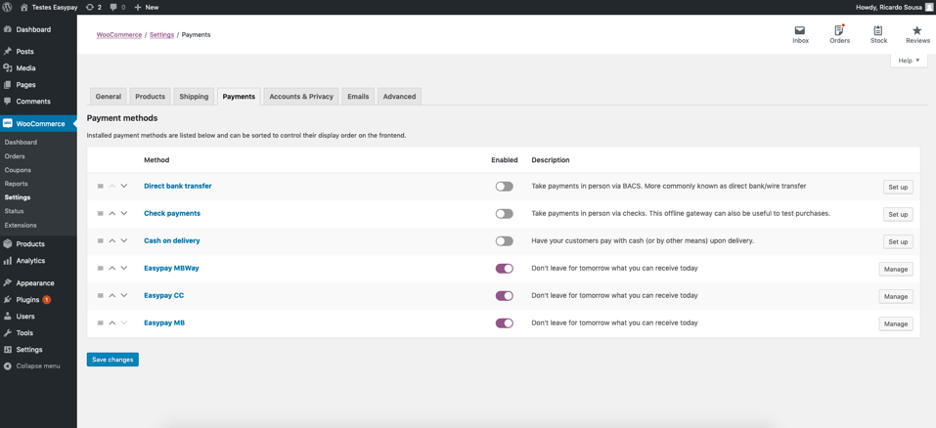Click Set up for Direct bank transfer
Viewport: 936px width, 428px height.
pos(898,187)
